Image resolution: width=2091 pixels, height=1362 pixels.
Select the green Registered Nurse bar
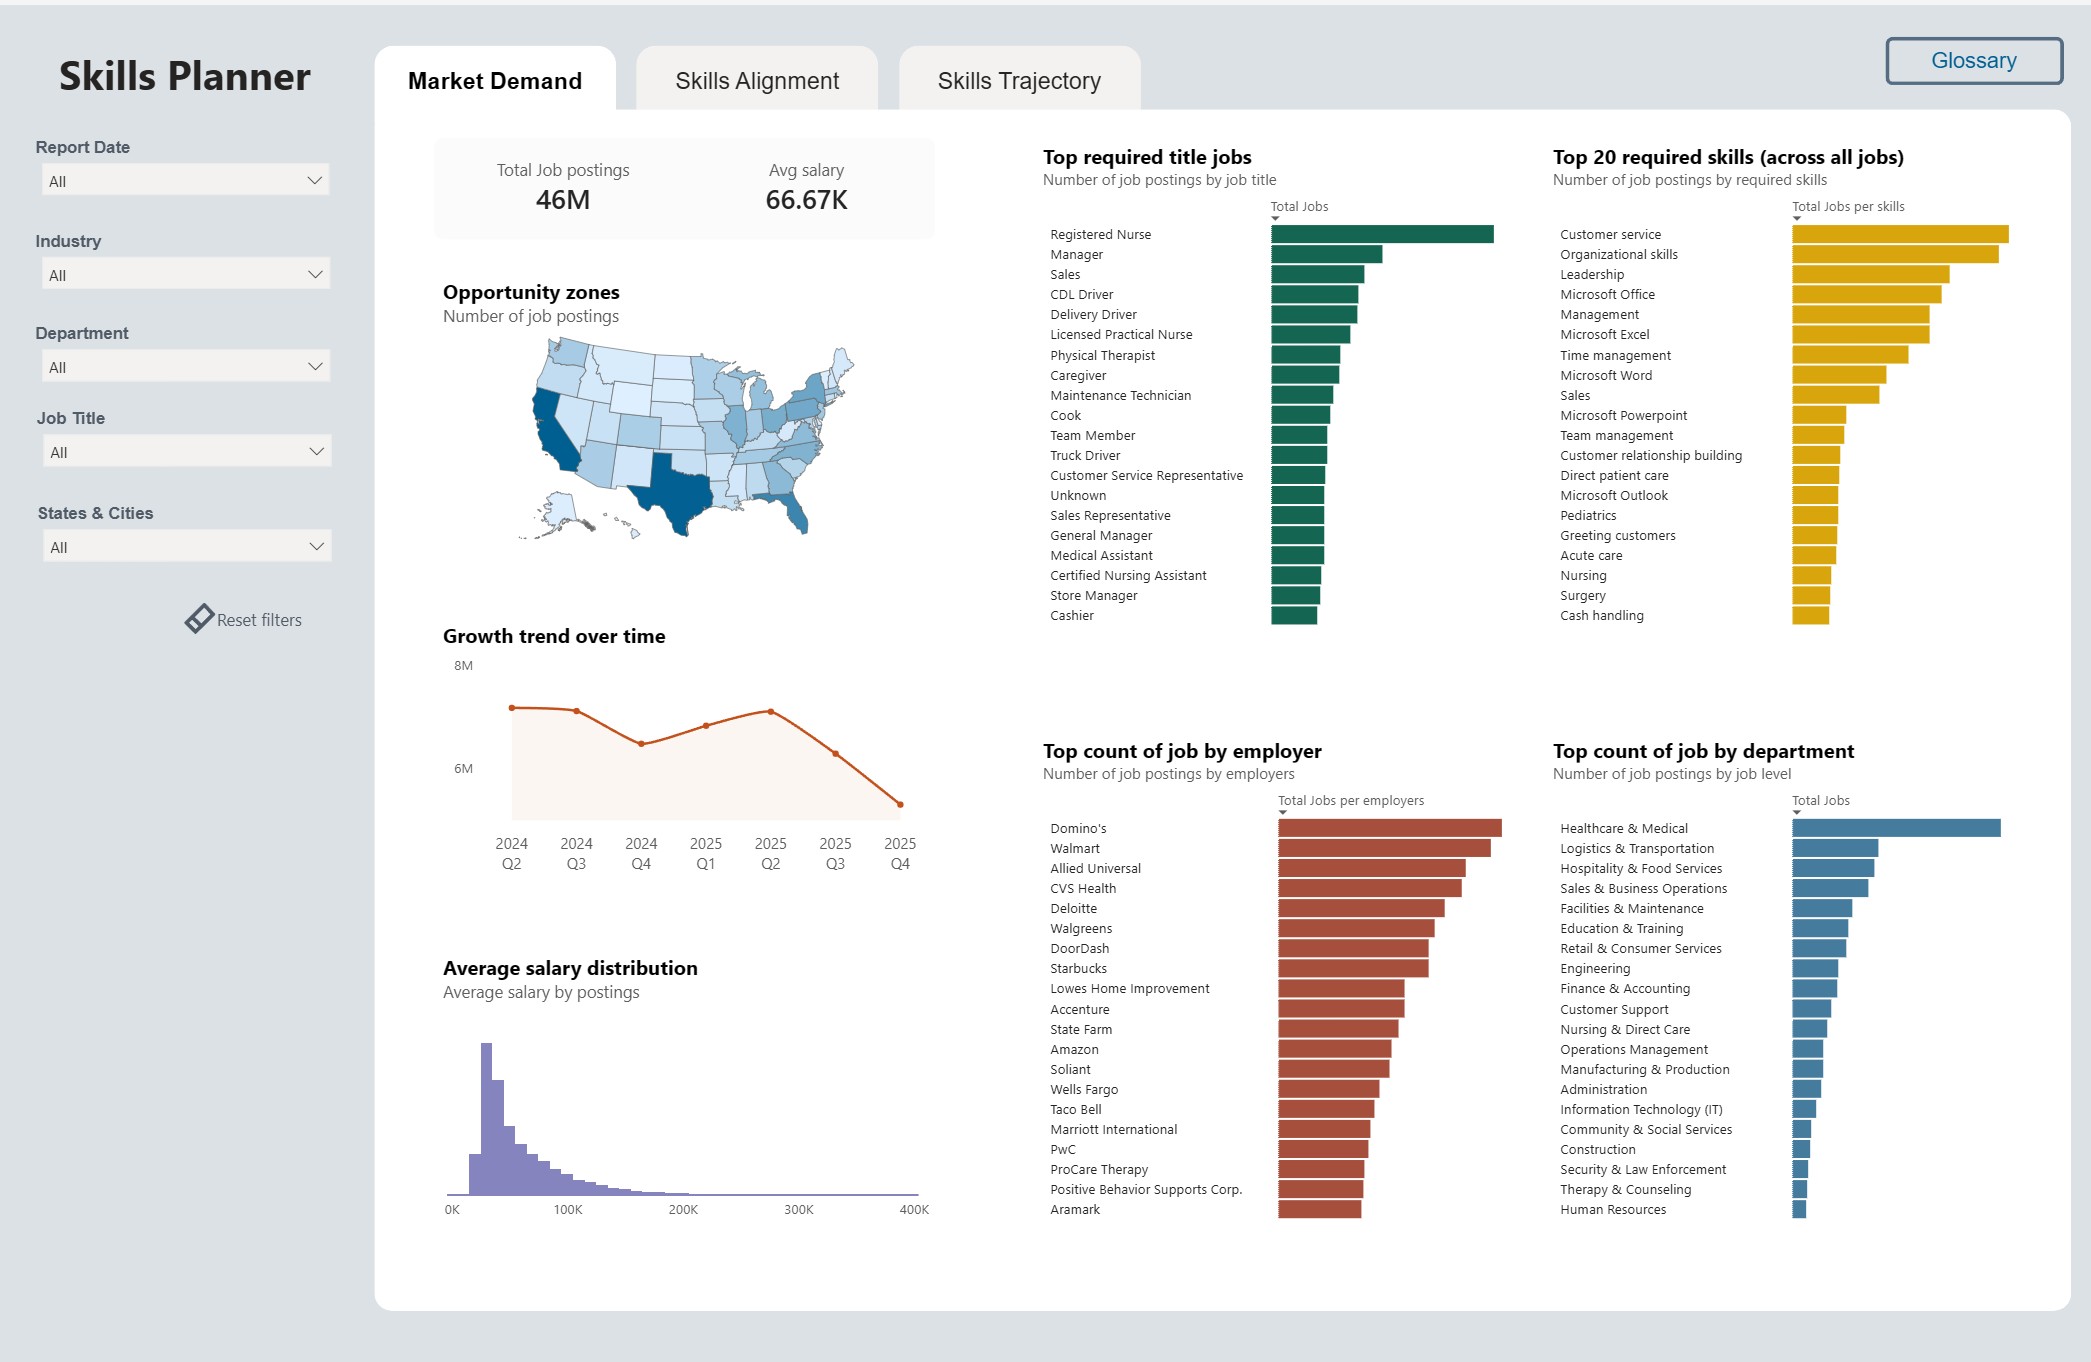(1382, 234)
